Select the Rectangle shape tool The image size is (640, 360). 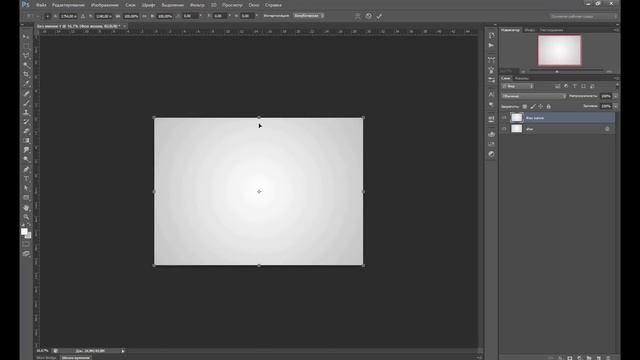coord(26,198)
